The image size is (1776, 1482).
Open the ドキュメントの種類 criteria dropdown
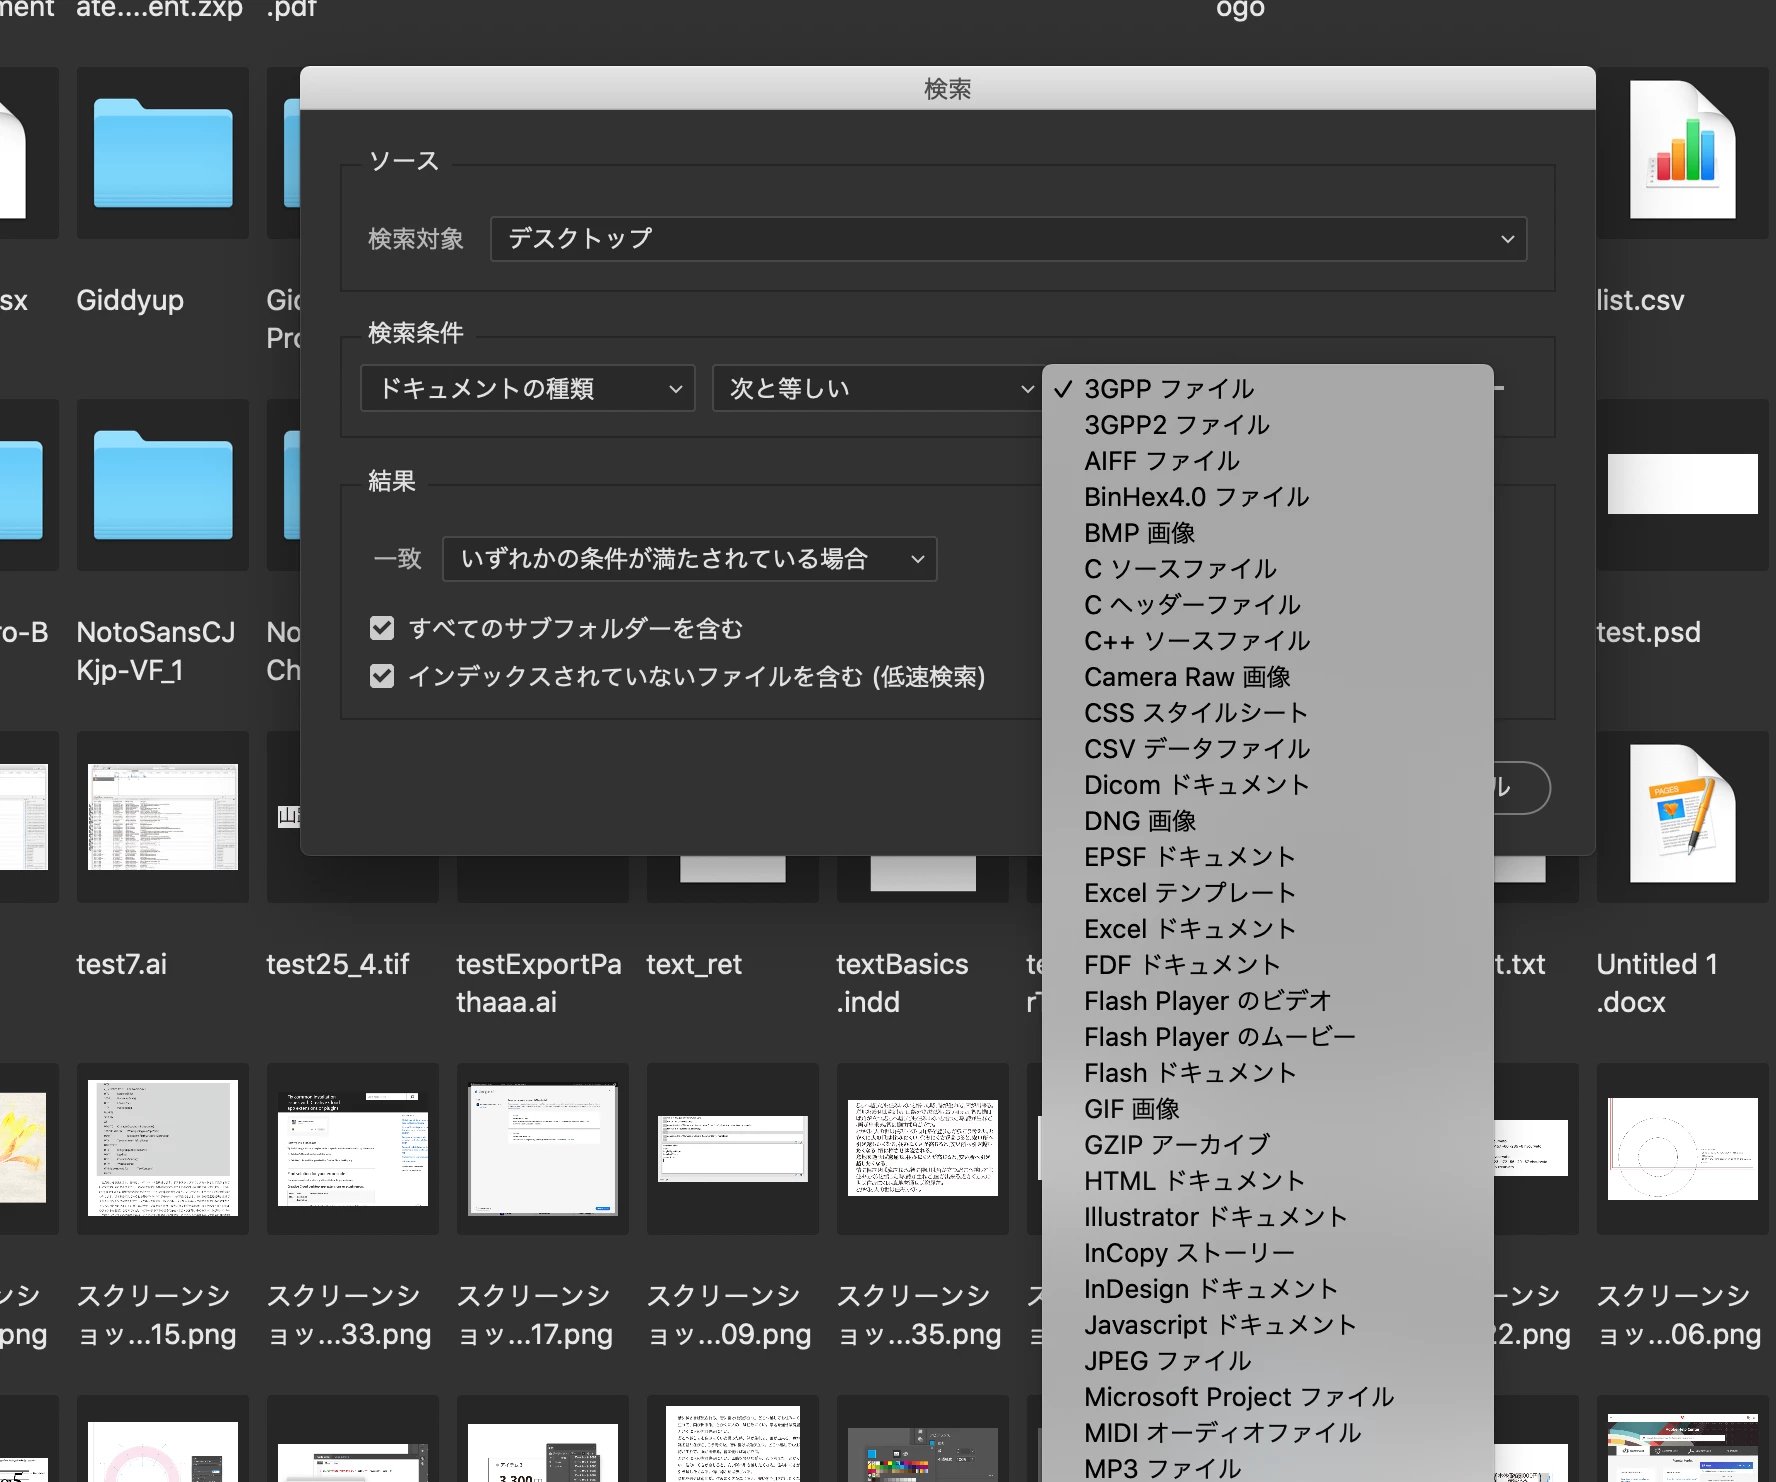(528, 388)
